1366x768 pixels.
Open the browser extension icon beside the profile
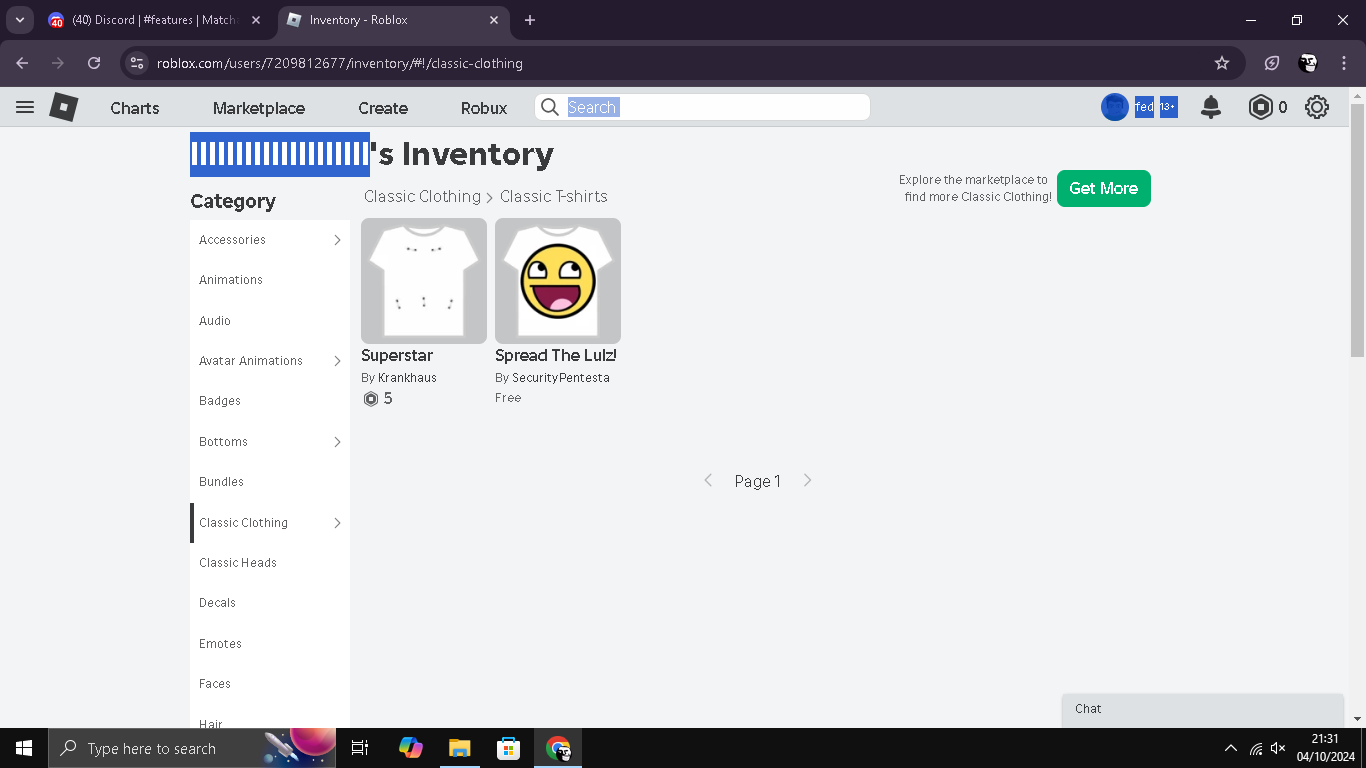tap(1272, 63)
